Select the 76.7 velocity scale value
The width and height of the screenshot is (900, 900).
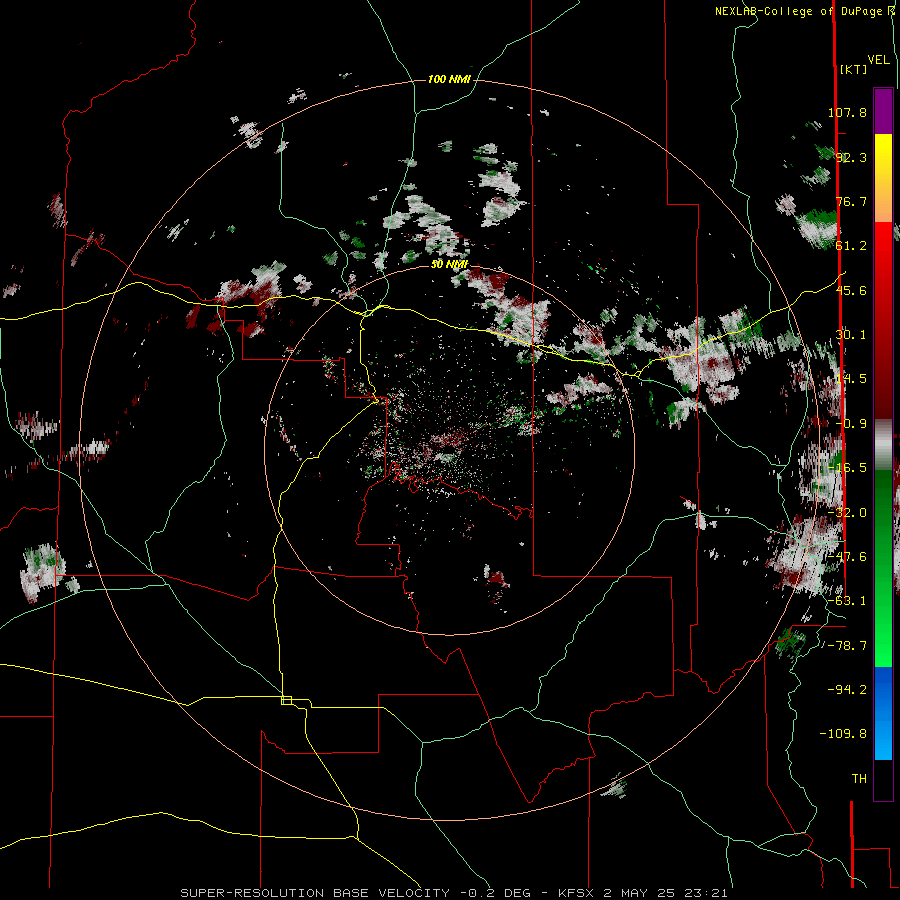pyautogui.click(x=851, y=201)
